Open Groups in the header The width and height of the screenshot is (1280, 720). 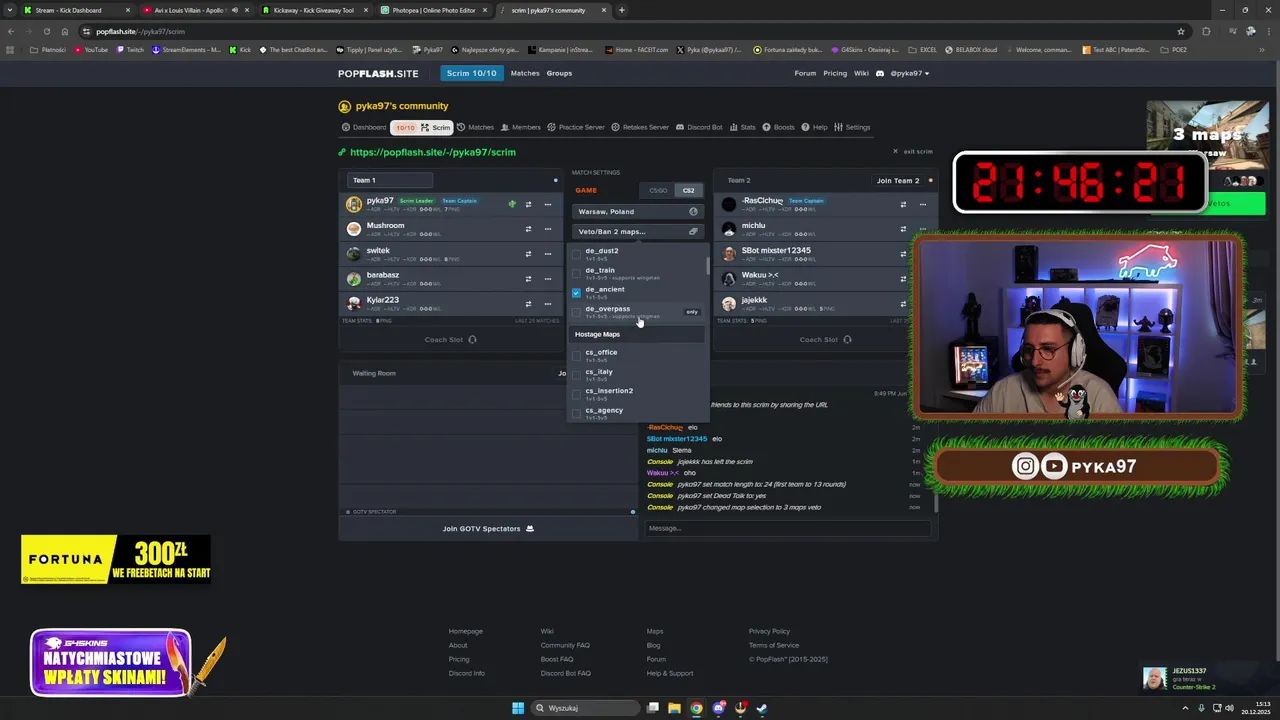tap(559, 73)
